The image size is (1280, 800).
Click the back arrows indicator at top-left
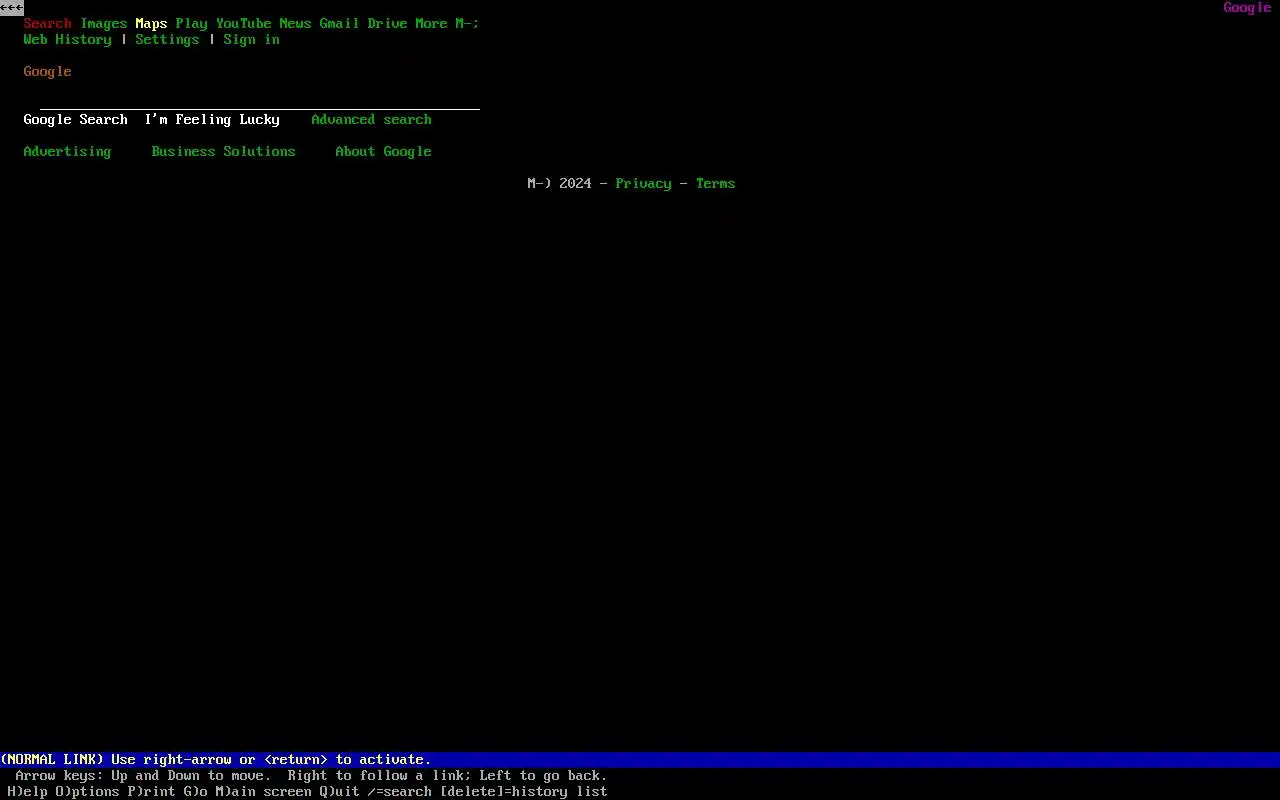(12, 8)
